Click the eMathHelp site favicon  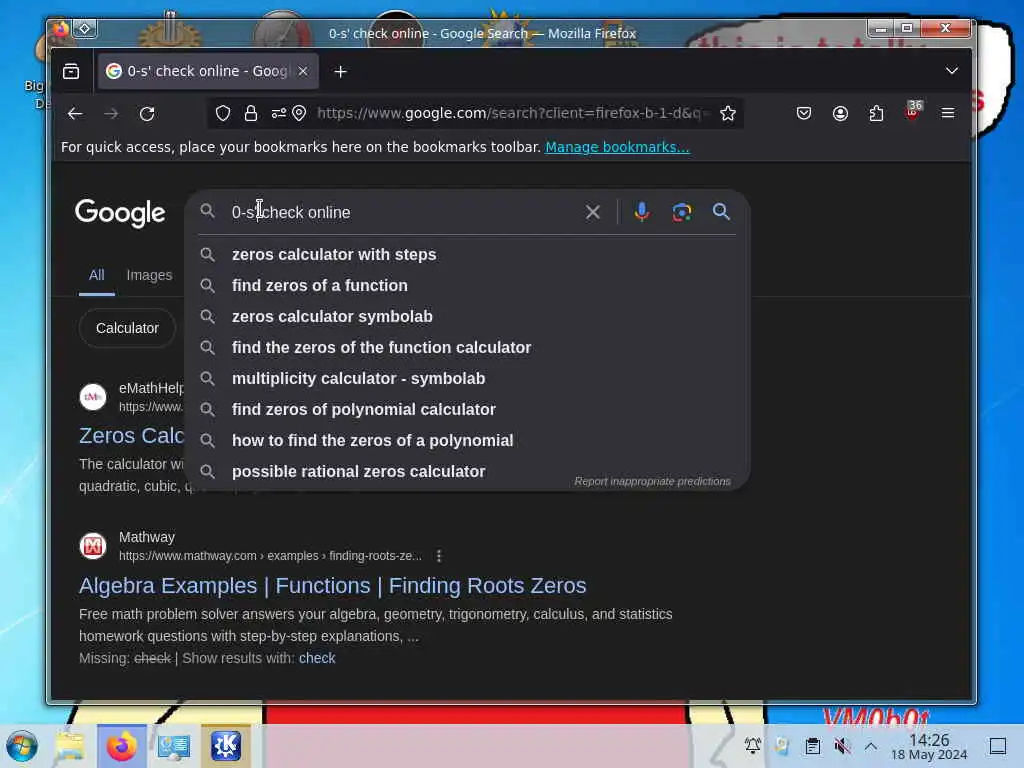93,397
